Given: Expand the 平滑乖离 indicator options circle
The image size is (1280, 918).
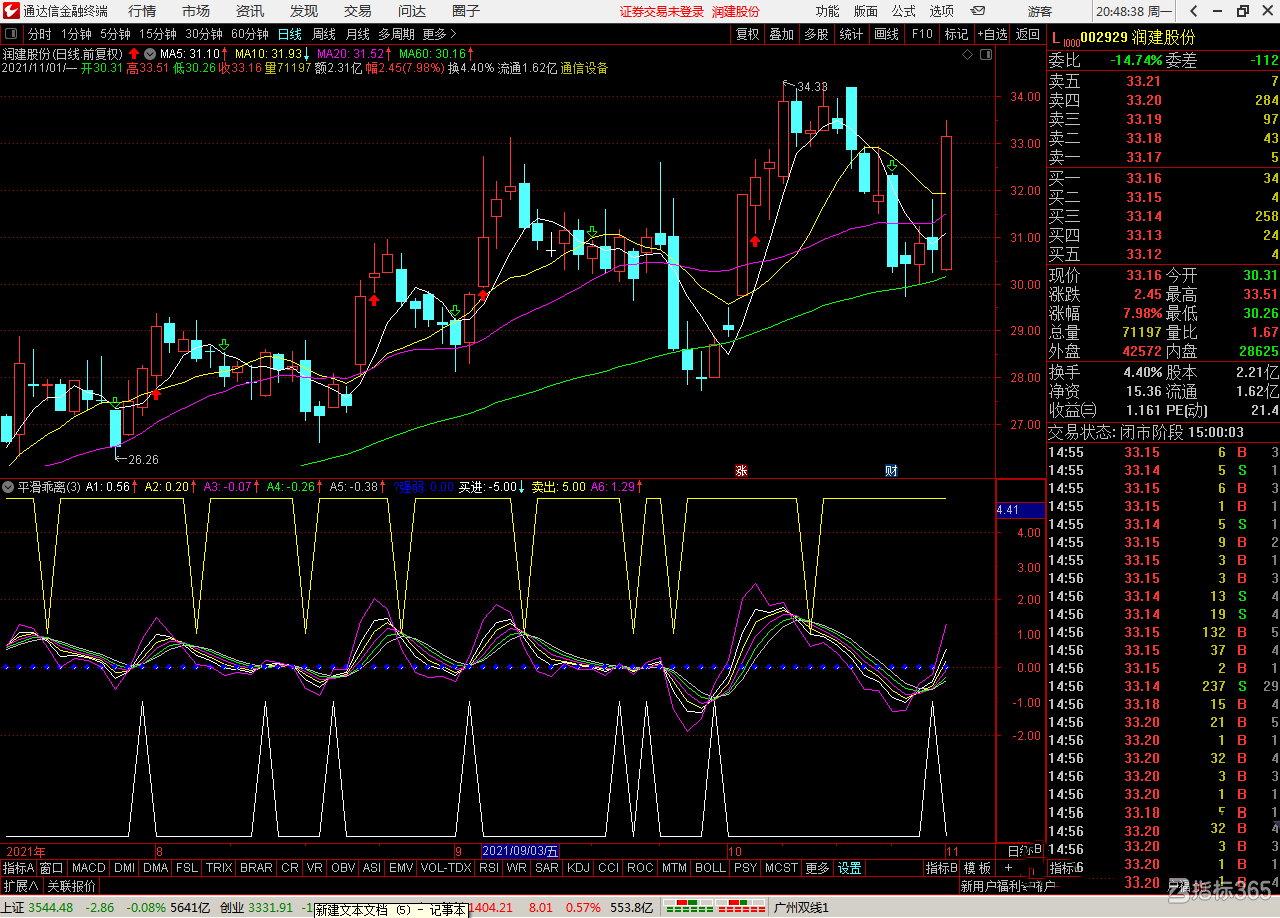Looking at the screenshot, I should 9,487.
